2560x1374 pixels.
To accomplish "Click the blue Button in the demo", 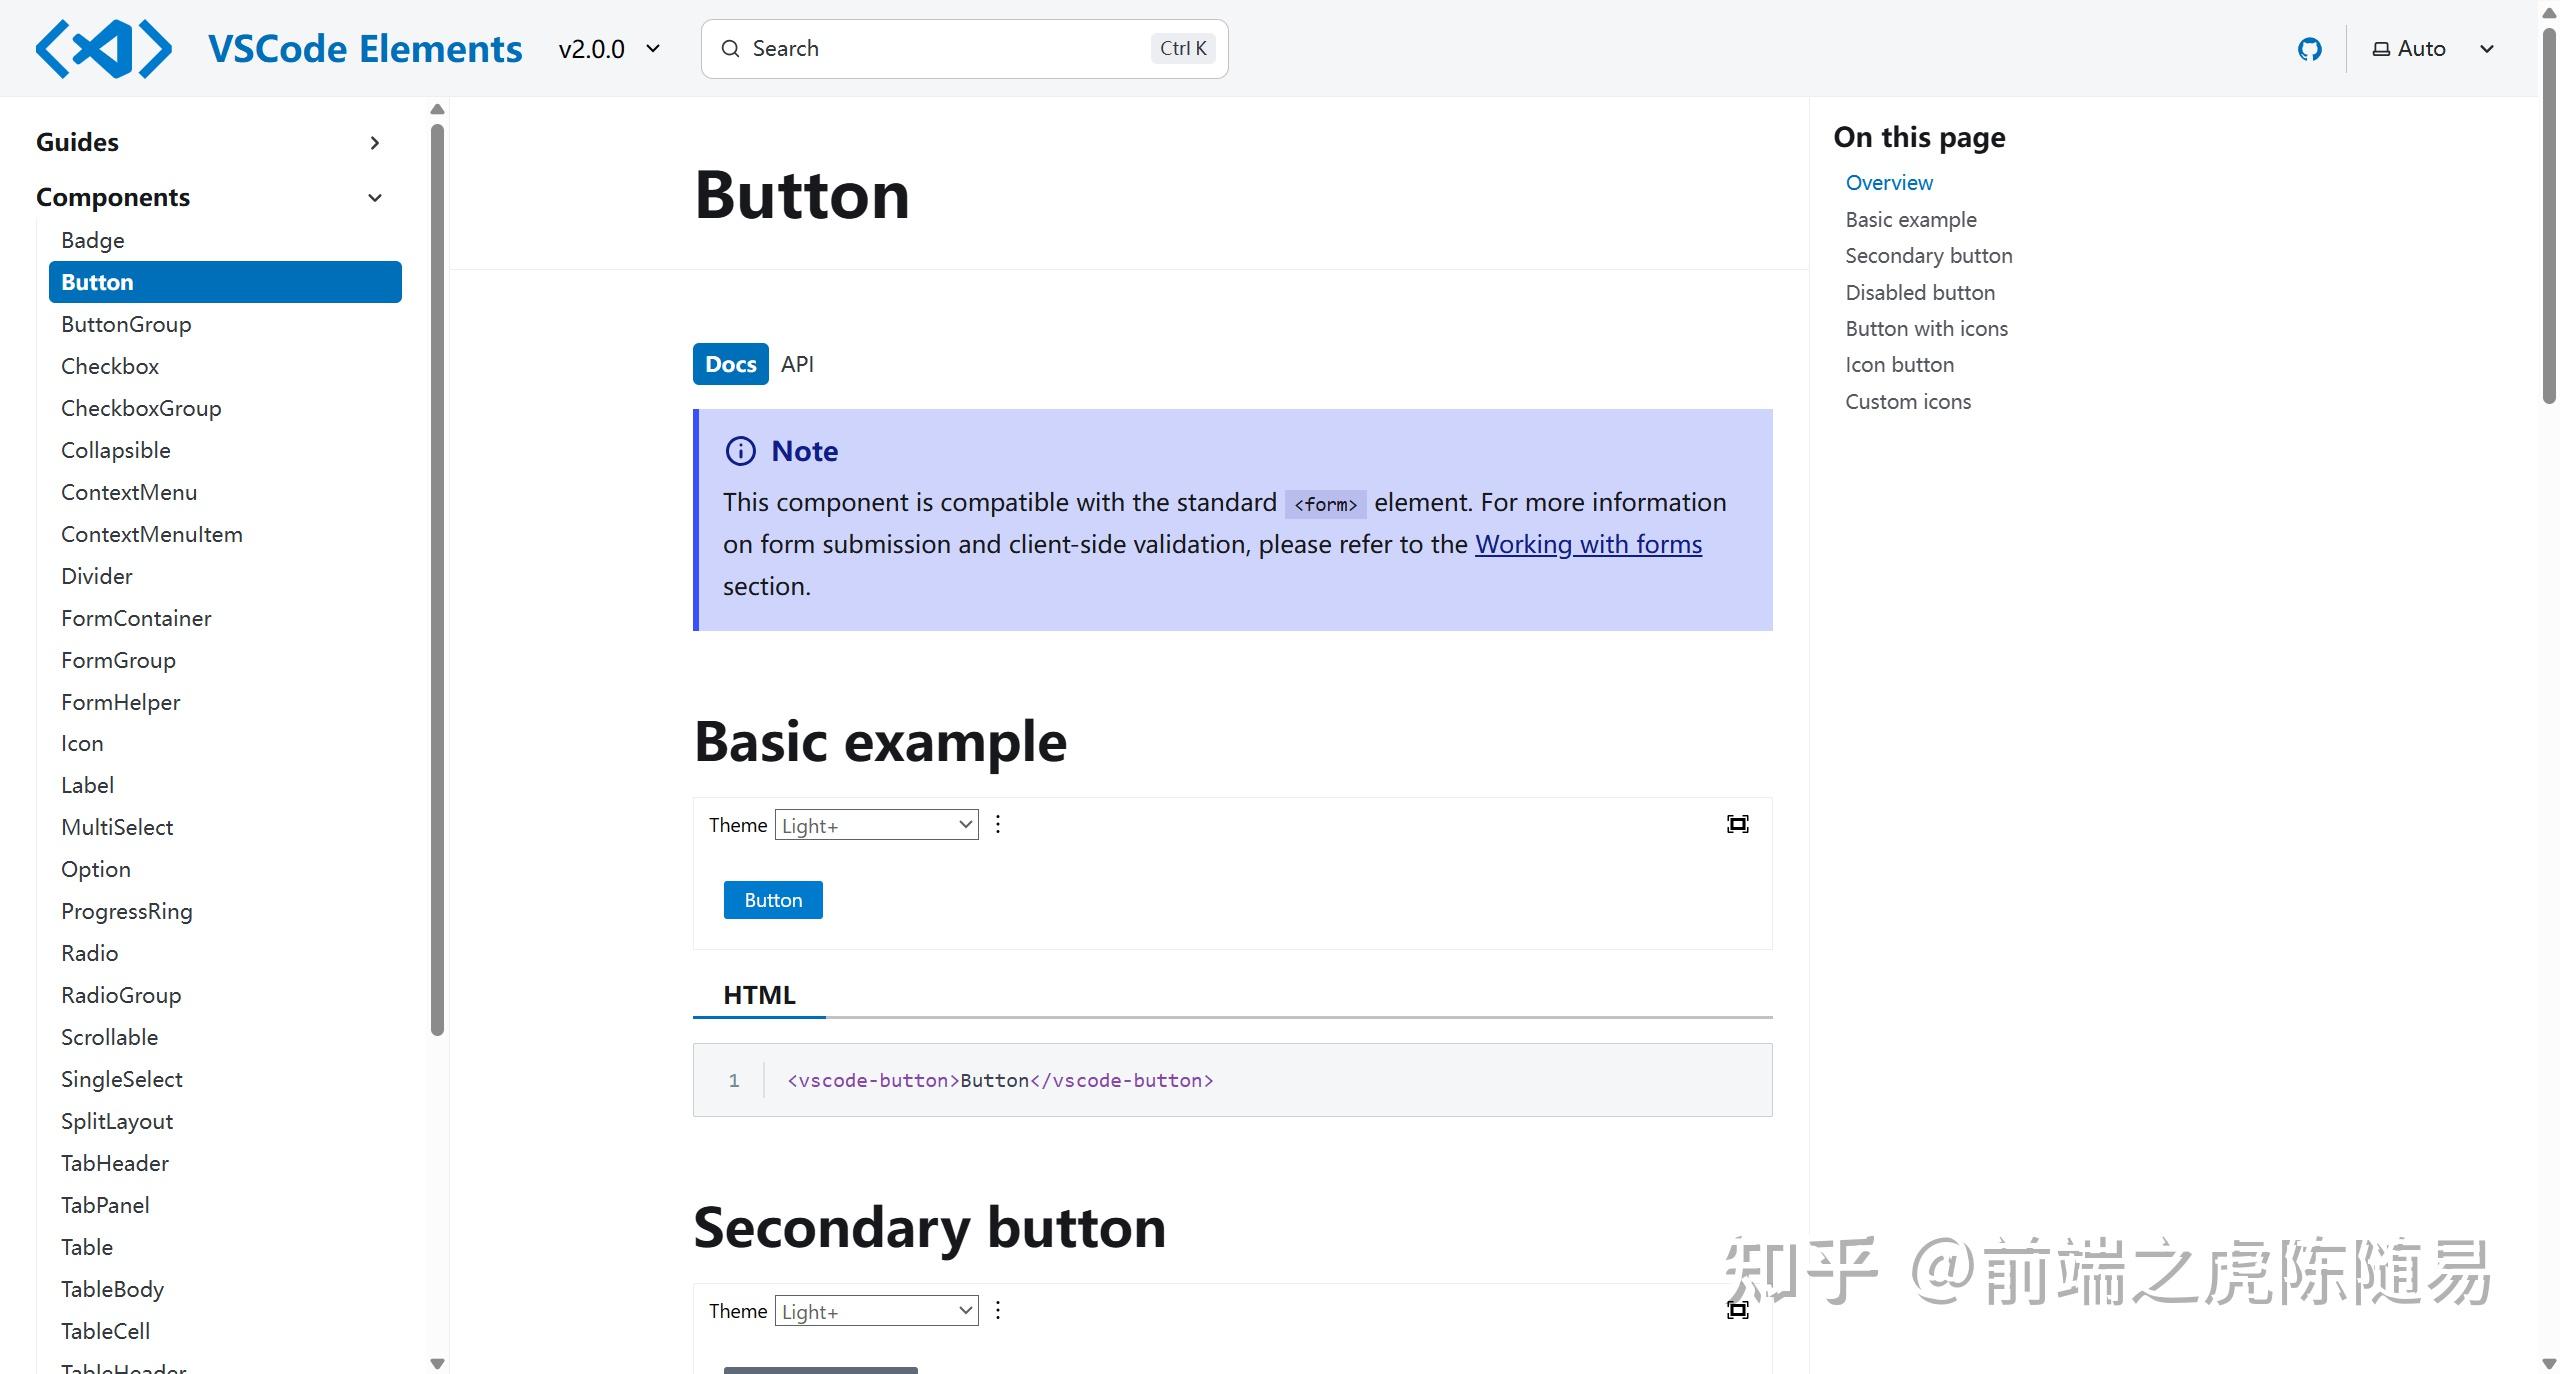I will pyautogui.click(x=772, y=899).
